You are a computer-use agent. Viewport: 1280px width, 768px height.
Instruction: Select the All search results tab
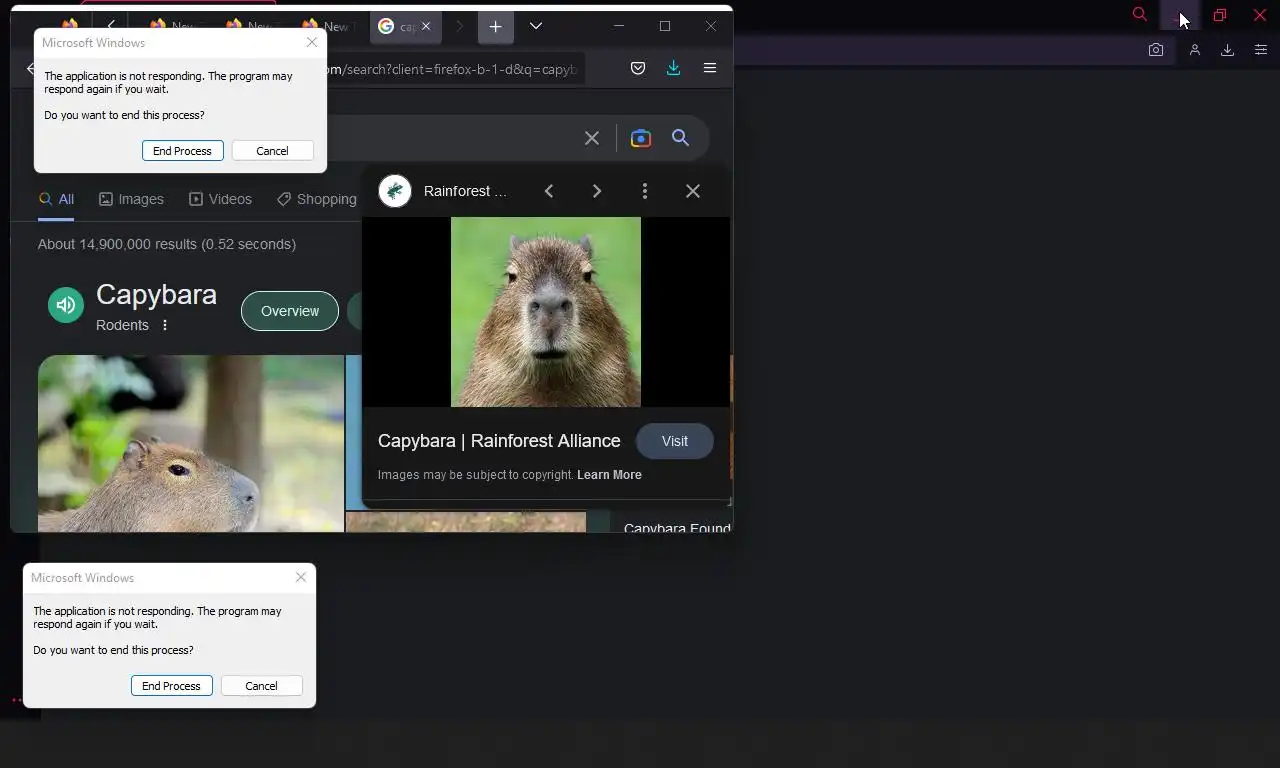(x=57, y=199)
